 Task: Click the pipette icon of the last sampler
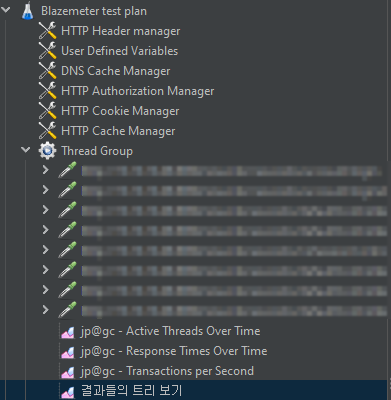67,310
